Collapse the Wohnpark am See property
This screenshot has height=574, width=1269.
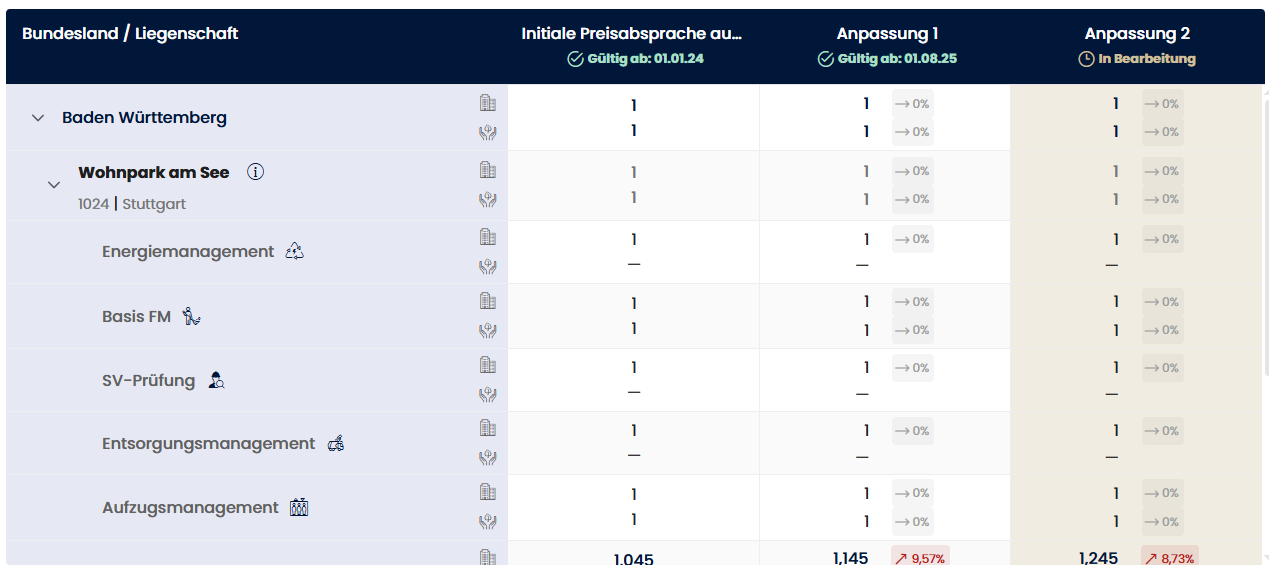coord(55,185)
